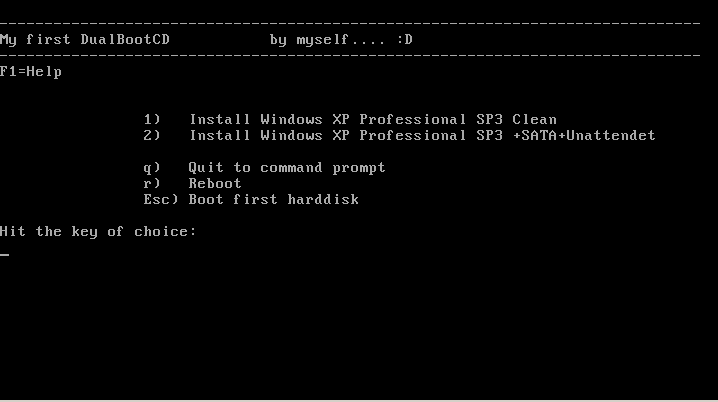718x402 pixels.
Task: Click the word 'Clean' in option 1
Action: coord(534,120)
